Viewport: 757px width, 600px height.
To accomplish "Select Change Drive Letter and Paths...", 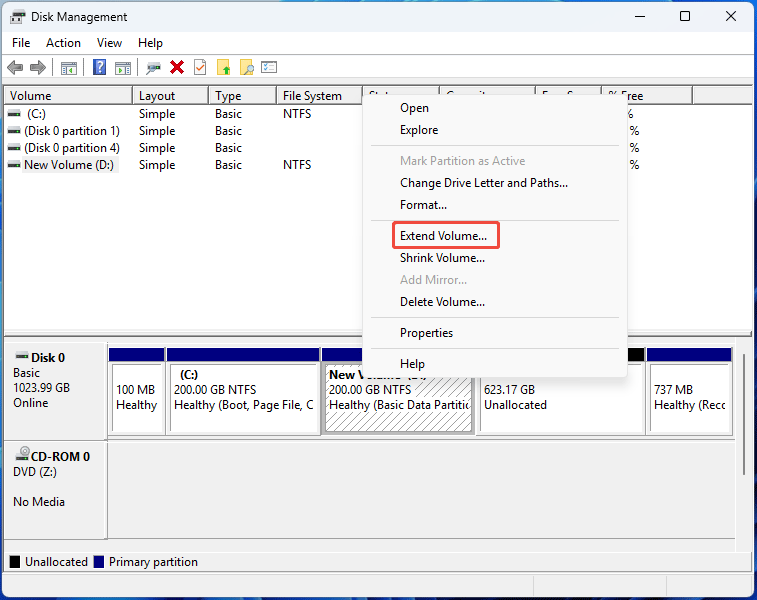I will point(495,183).
